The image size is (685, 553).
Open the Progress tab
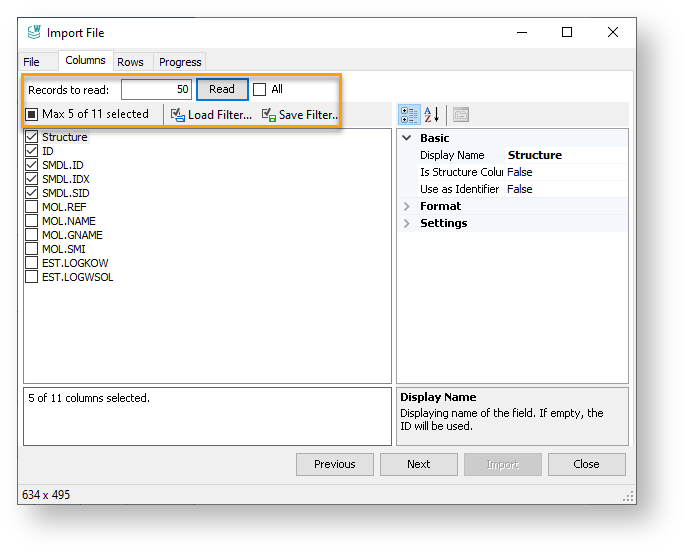pyautogui.click(x=180, y=62)
